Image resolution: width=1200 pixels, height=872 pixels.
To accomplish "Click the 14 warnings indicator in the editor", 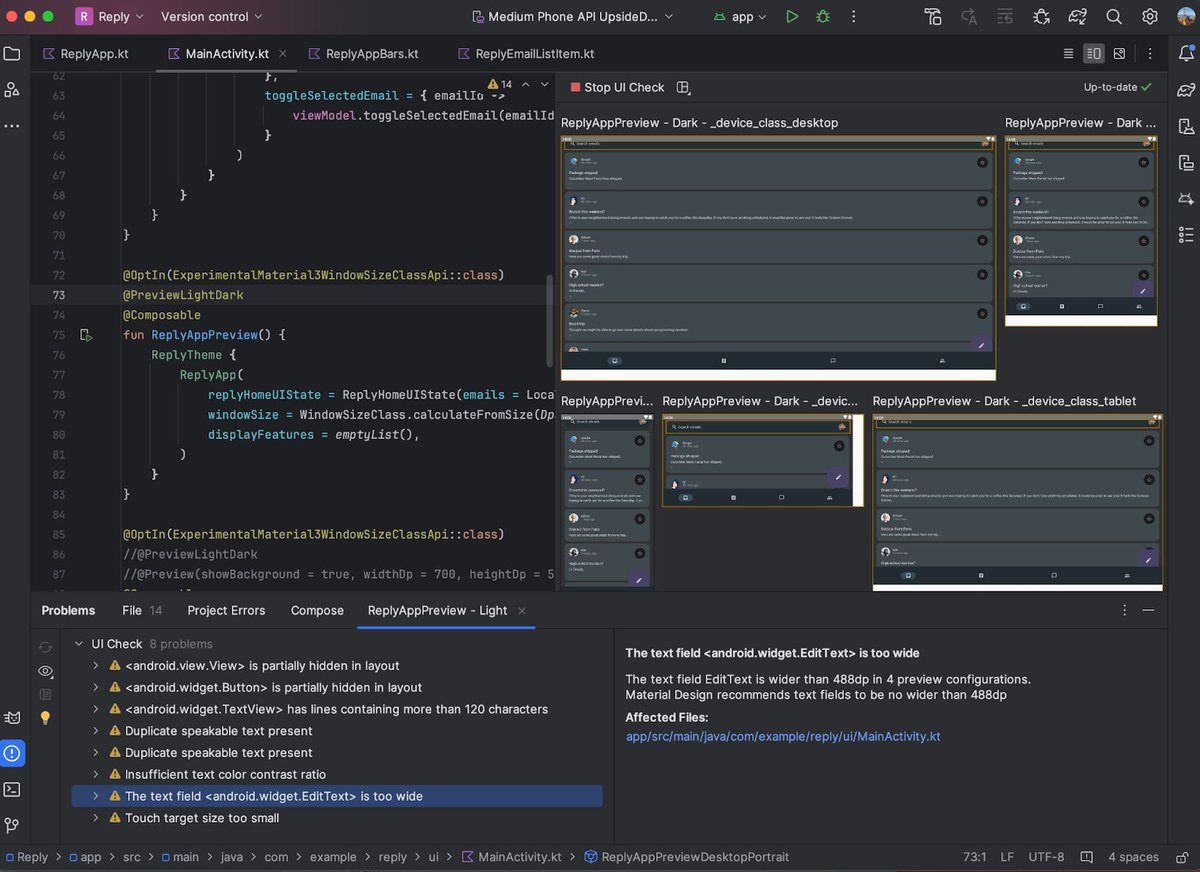I will click(x=500, y=85).
